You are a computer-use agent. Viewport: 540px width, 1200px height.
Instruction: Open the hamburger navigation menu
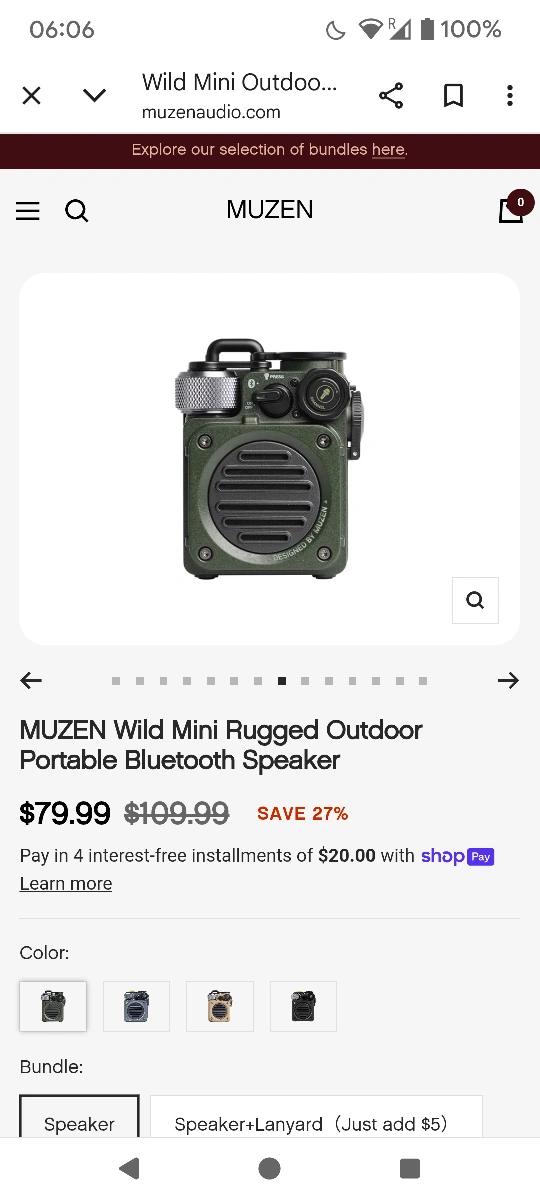coord(28,211)
